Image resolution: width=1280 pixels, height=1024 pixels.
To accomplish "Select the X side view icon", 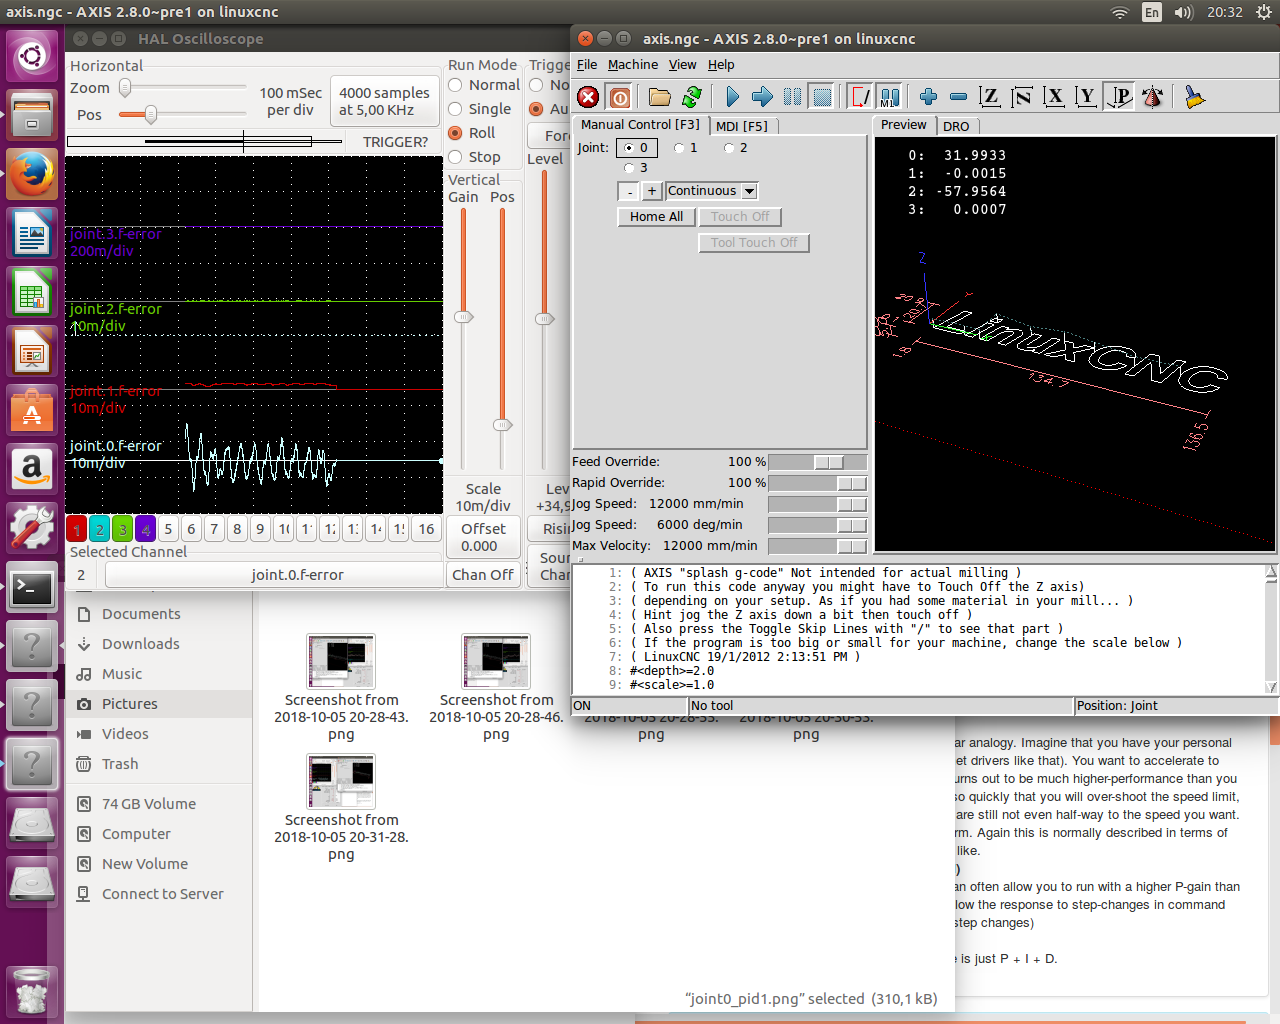I will point(1053,97).
